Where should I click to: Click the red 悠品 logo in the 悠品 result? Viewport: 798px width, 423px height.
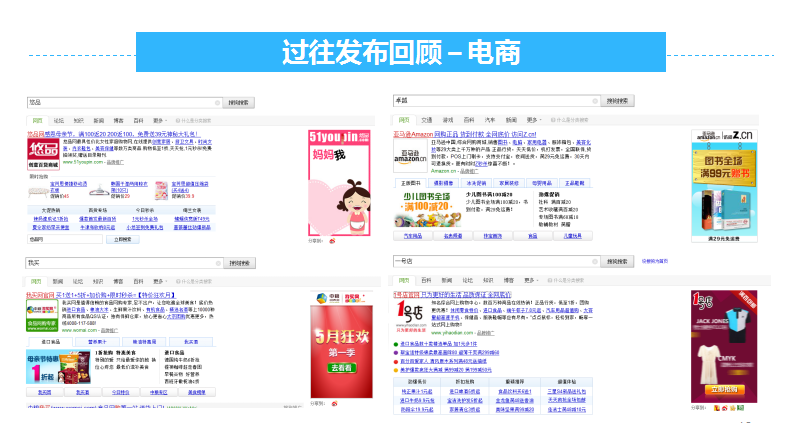tap(43, 153)
